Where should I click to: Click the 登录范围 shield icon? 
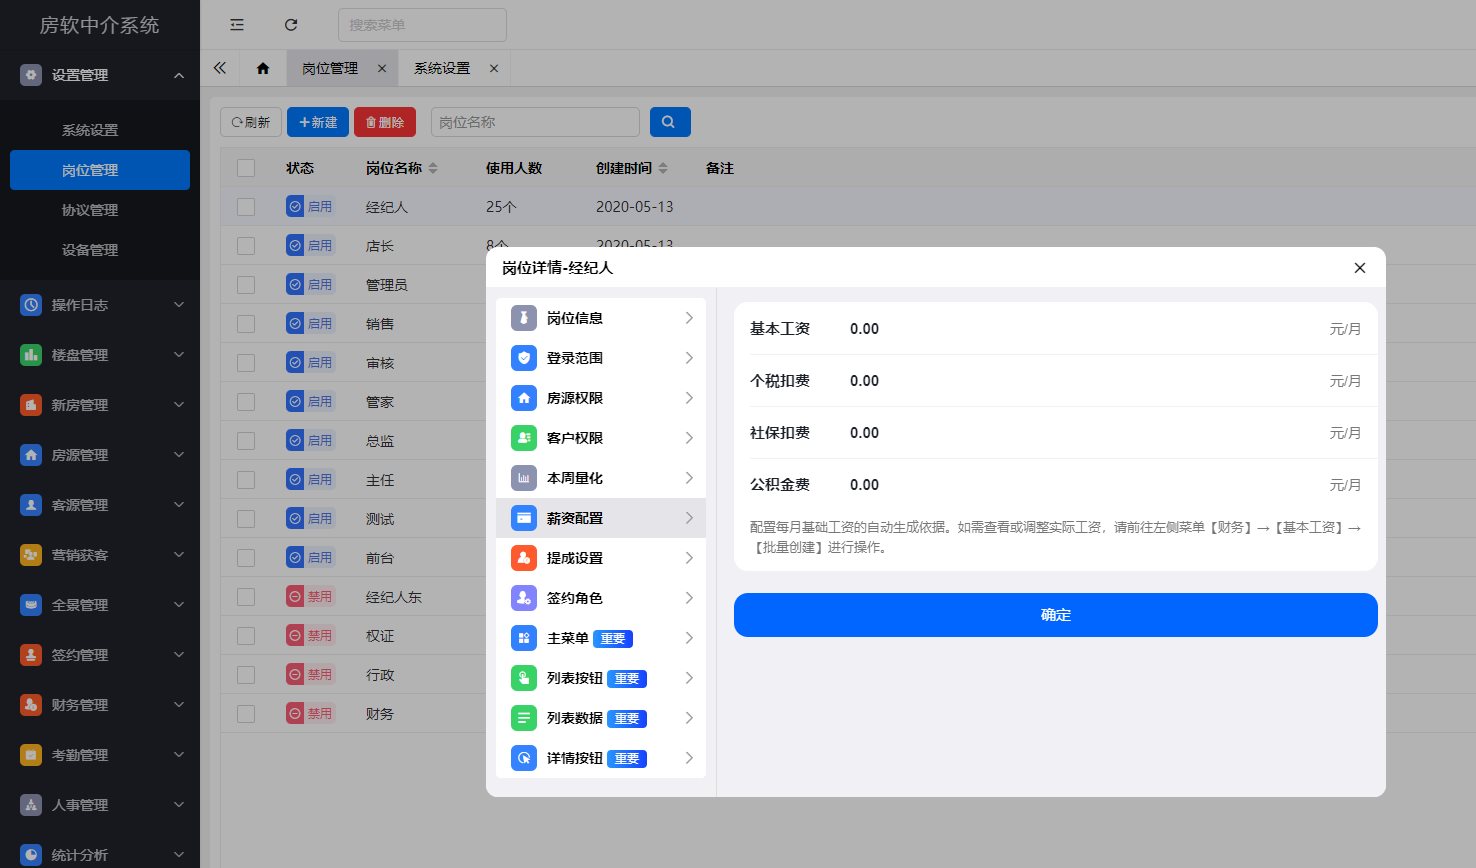524,358
